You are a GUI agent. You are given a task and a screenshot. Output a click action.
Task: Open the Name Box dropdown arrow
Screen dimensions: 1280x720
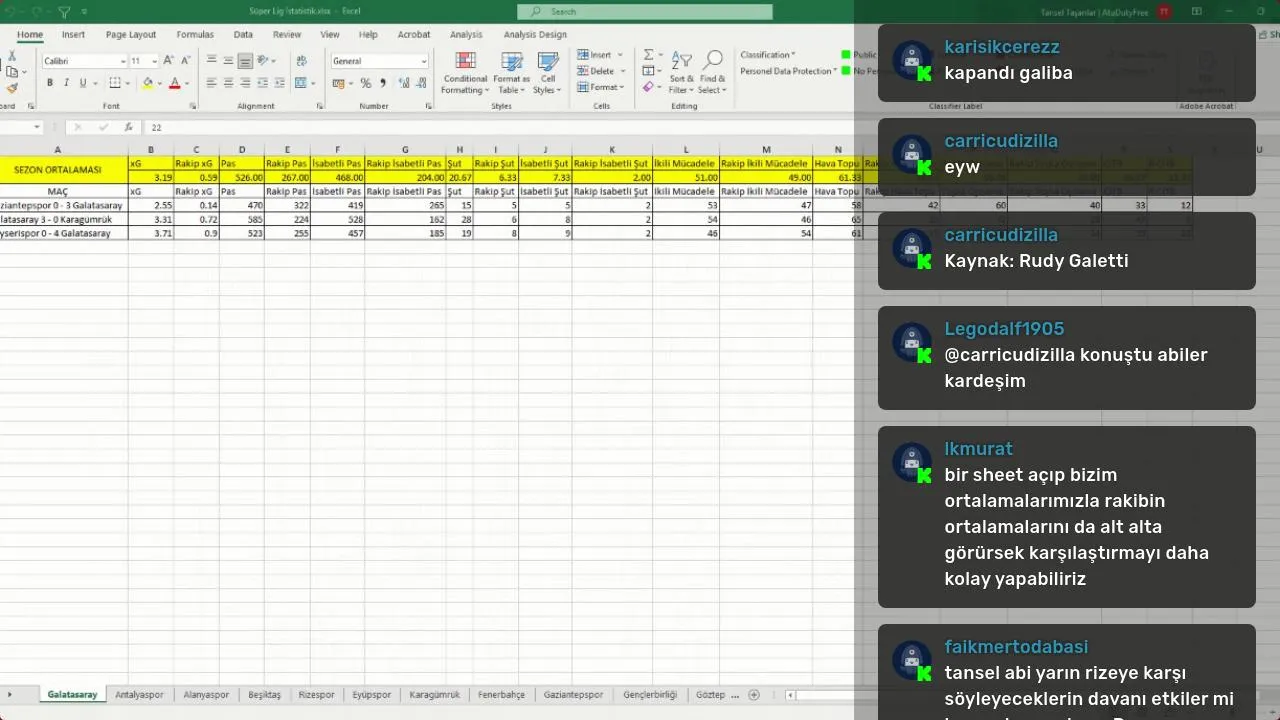37,127
